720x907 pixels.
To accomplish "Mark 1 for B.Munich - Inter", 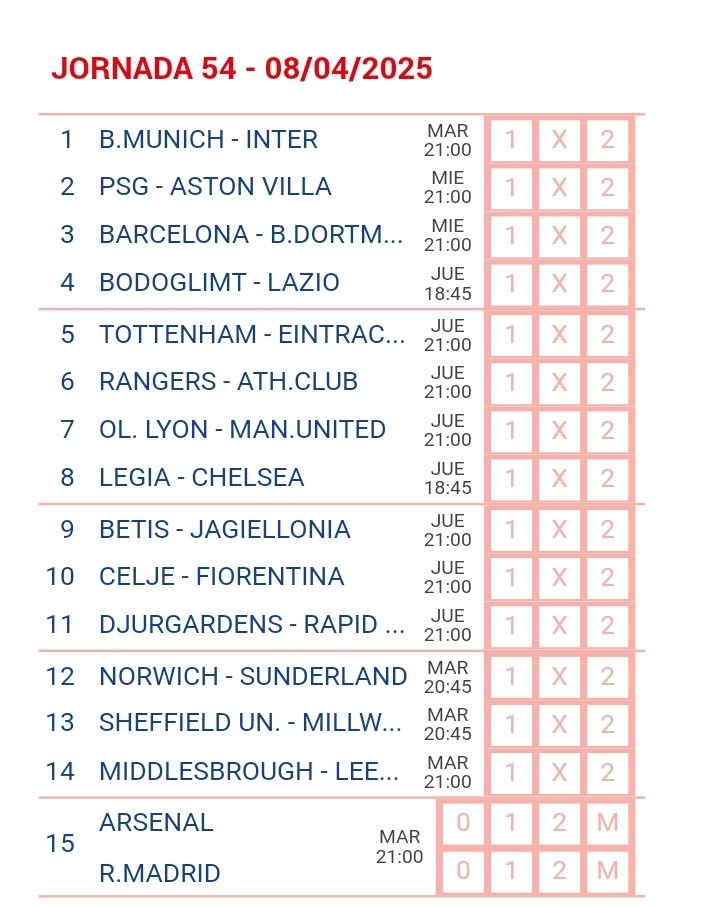I will pyautogui.click(x=511, y=141).
